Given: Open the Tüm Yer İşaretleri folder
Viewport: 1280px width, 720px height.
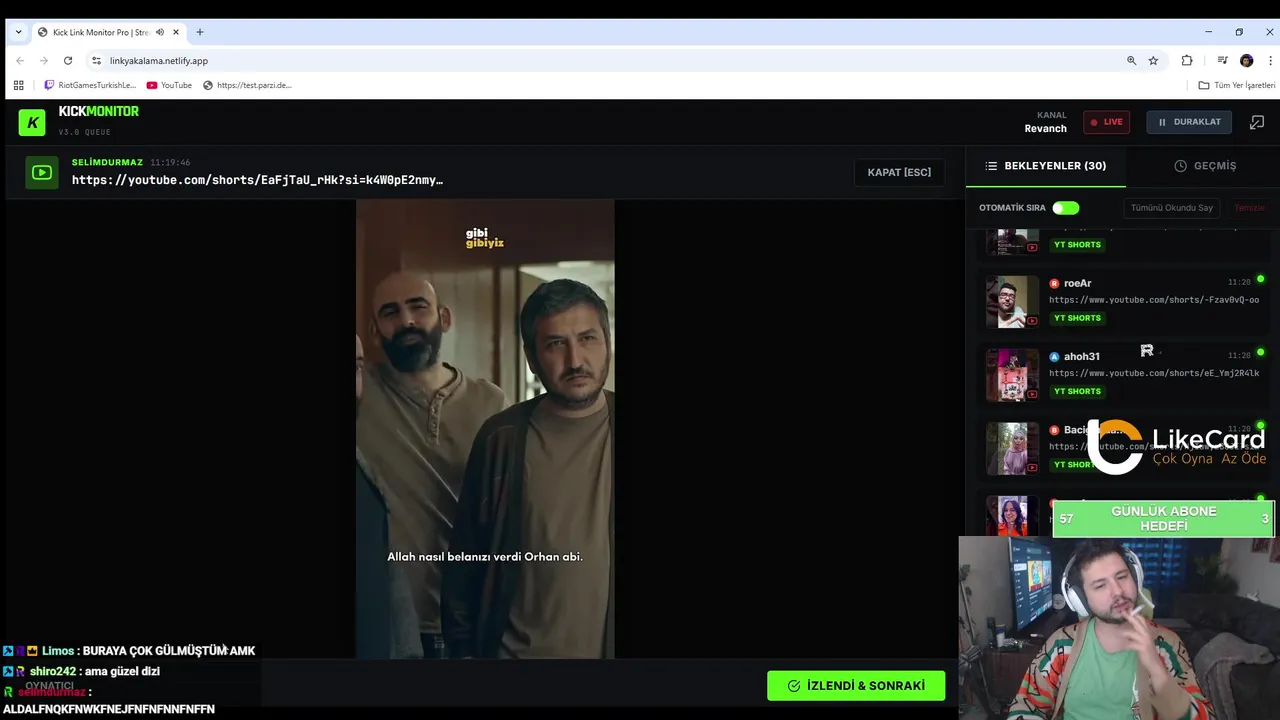Looking at the screenshot, I should point(1237,85).
